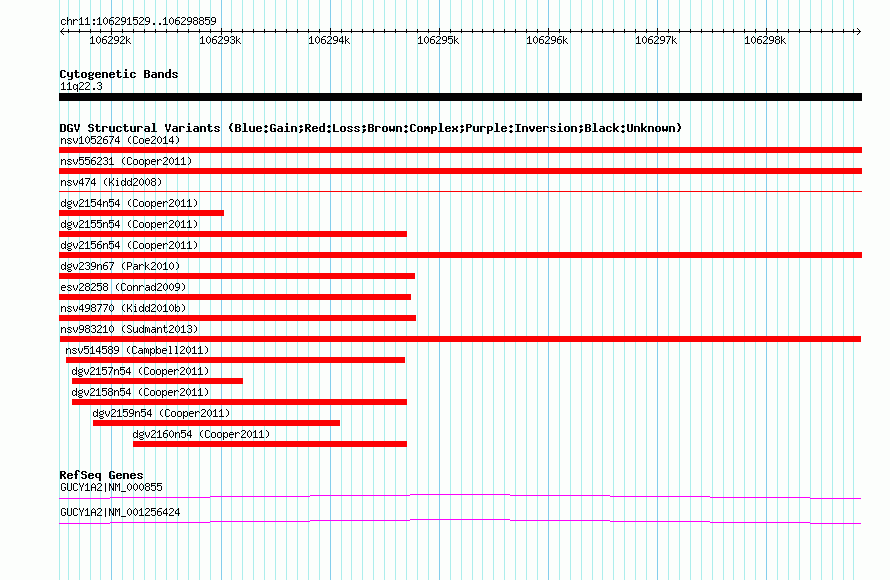This screenshot has height=580, width=890.
Task: Click the 106292k ruler tick label
Action: coord(110,40)
